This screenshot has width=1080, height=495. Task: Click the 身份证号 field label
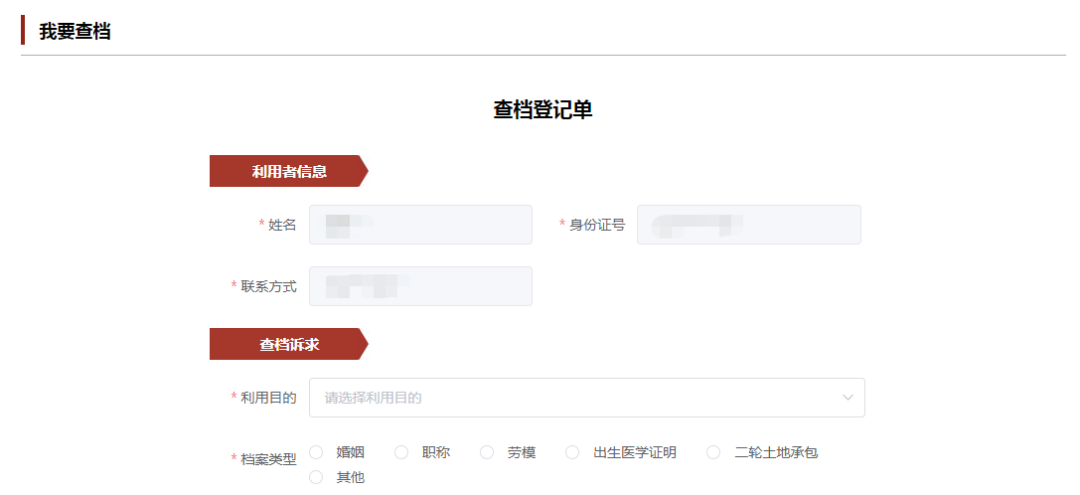pyautogui.click(x=597, y=225)
